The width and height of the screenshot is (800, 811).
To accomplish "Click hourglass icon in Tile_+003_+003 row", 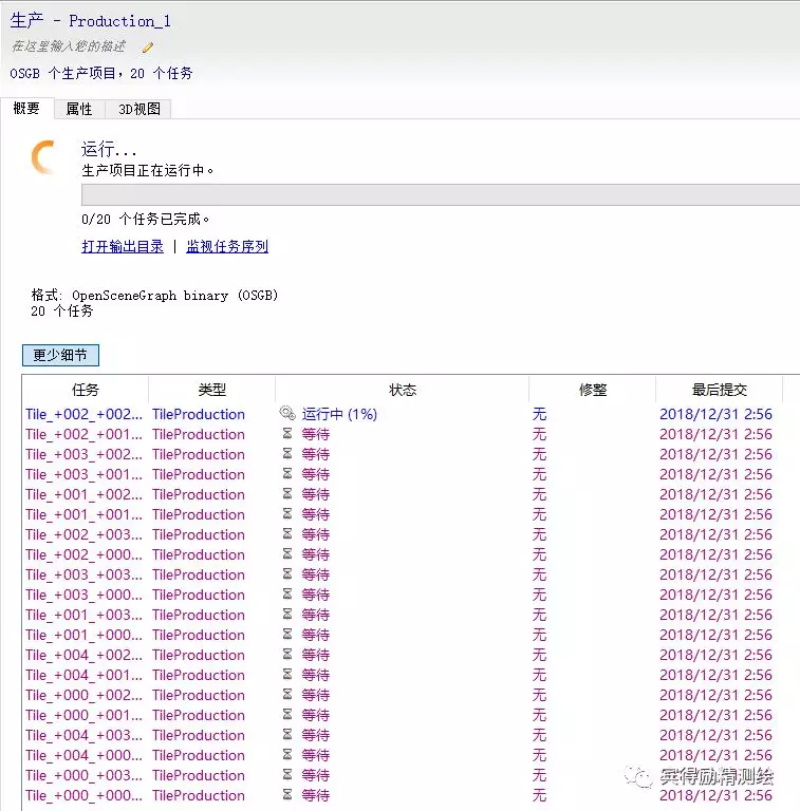I will pyautogui.click(x=288, y=575).
